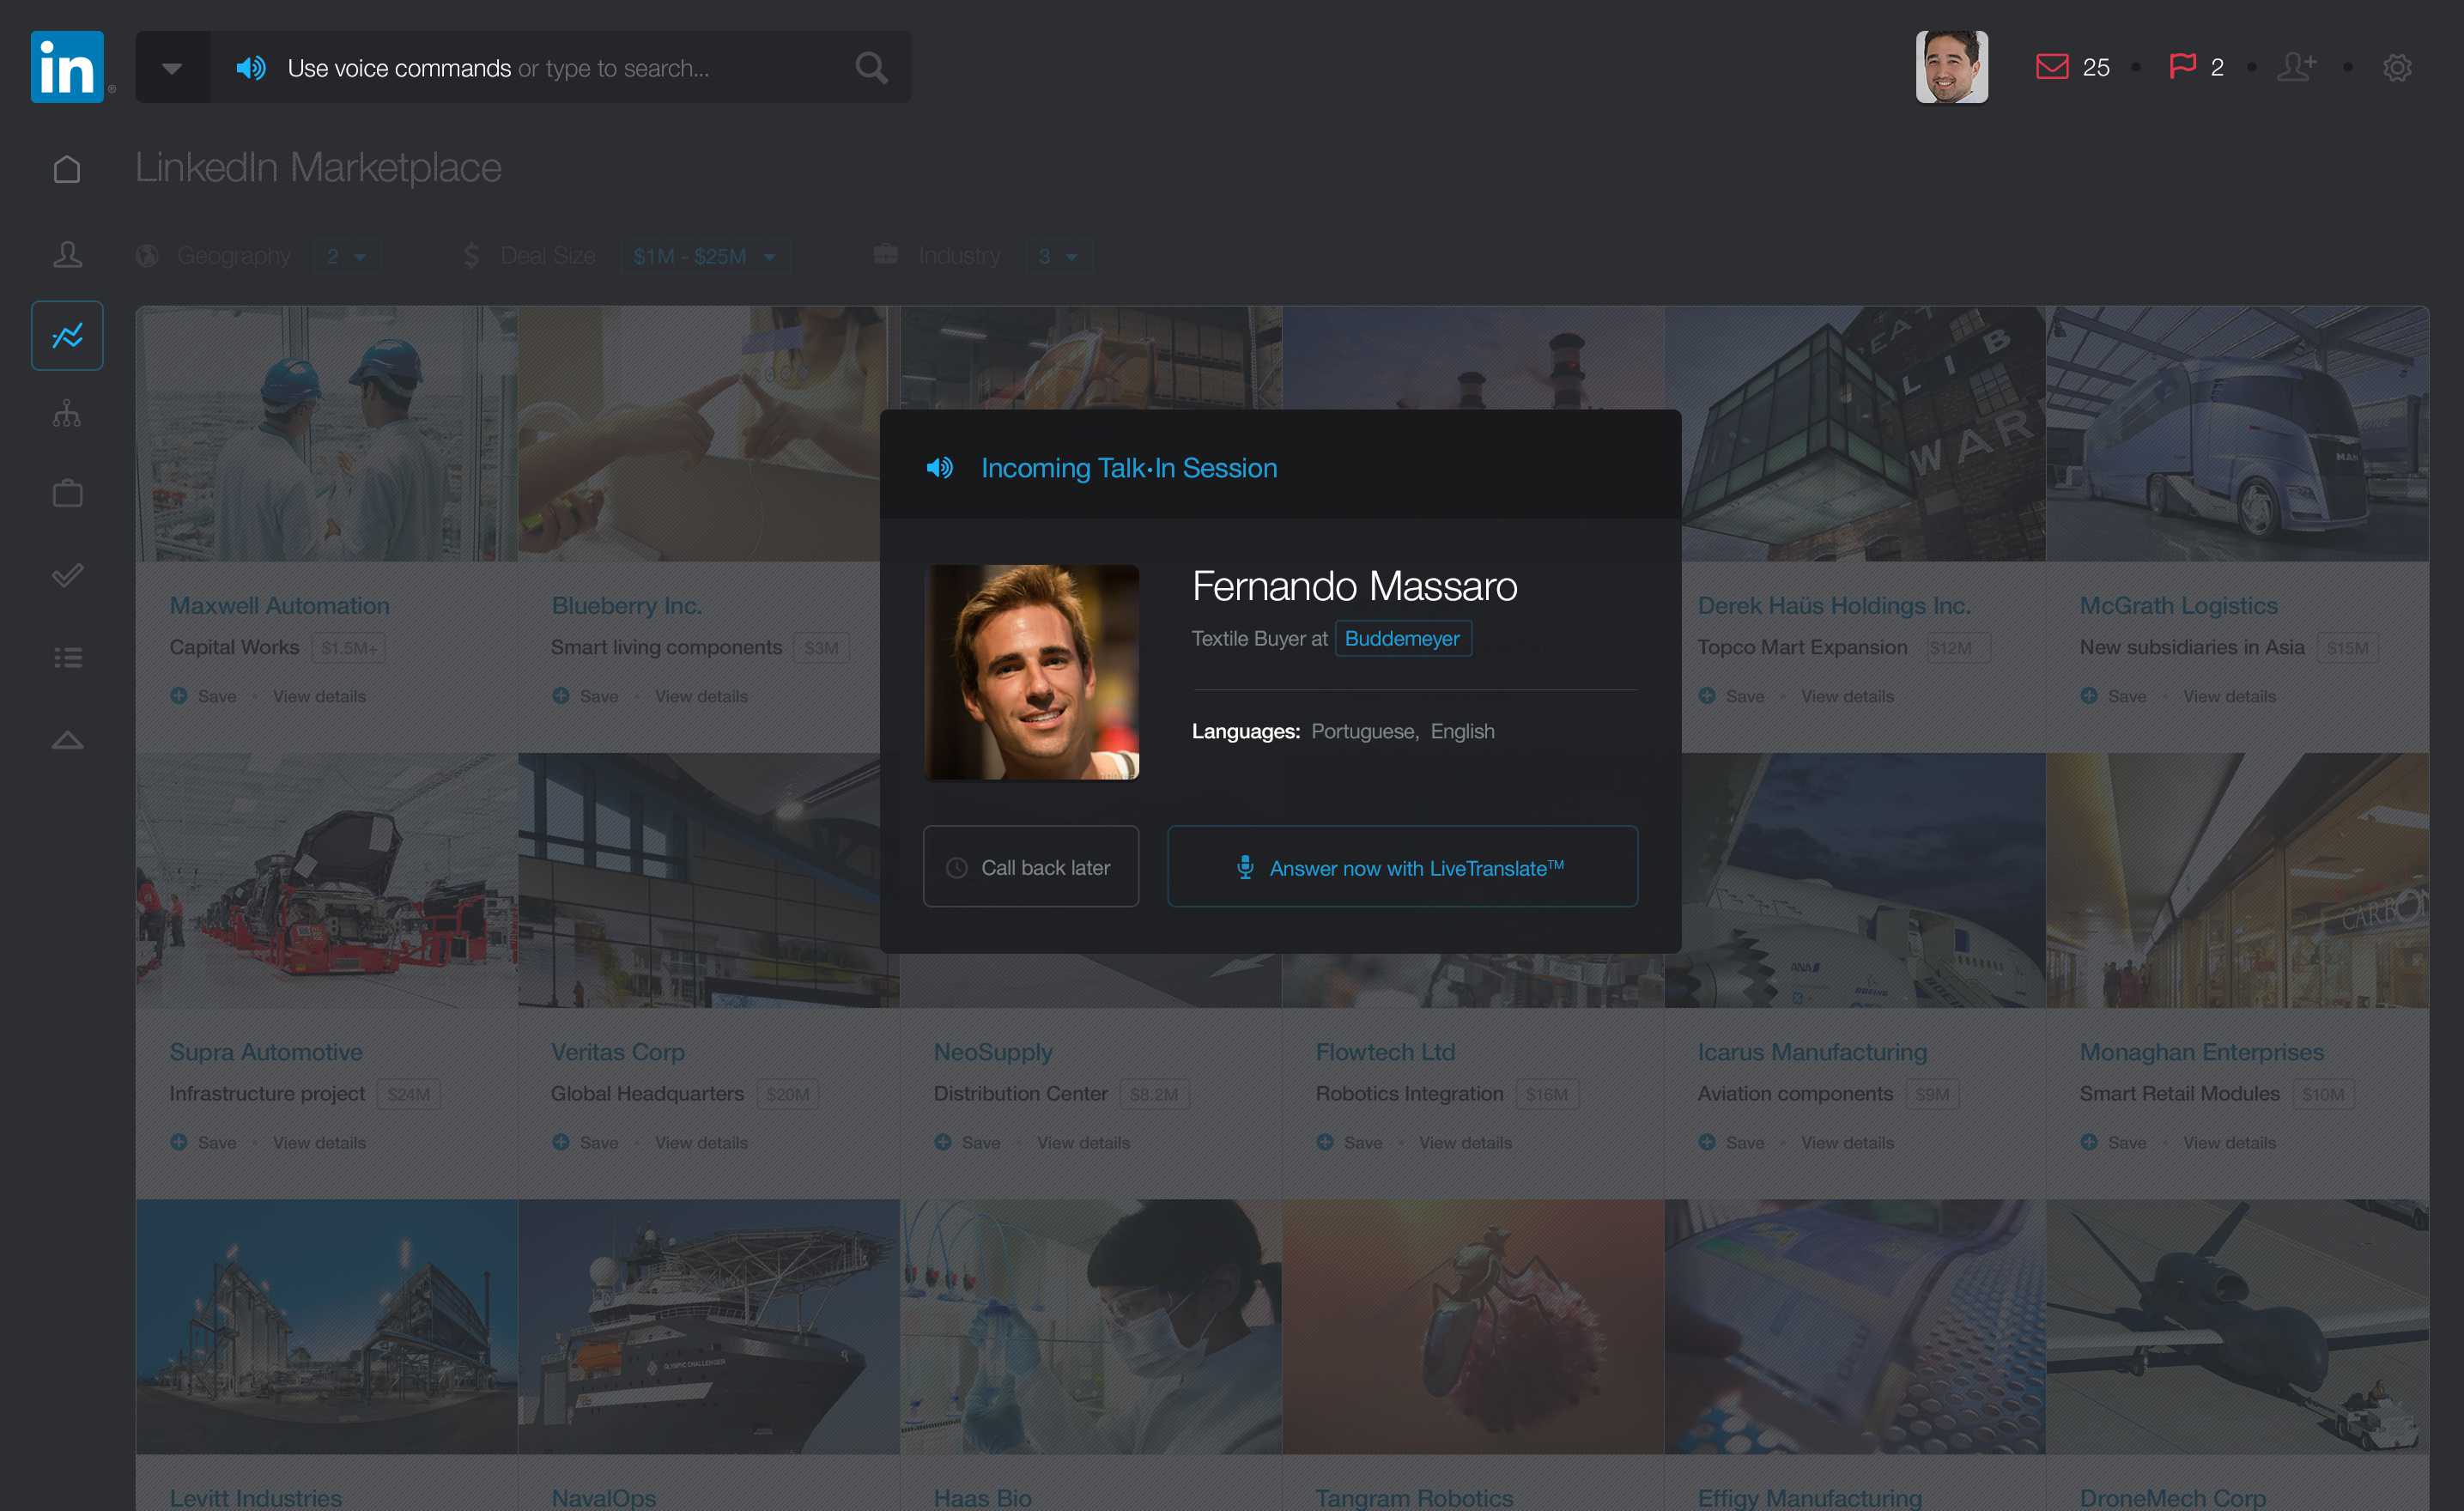
Task: Toggle voice commands speaker icon
Action: pos(250,68)
